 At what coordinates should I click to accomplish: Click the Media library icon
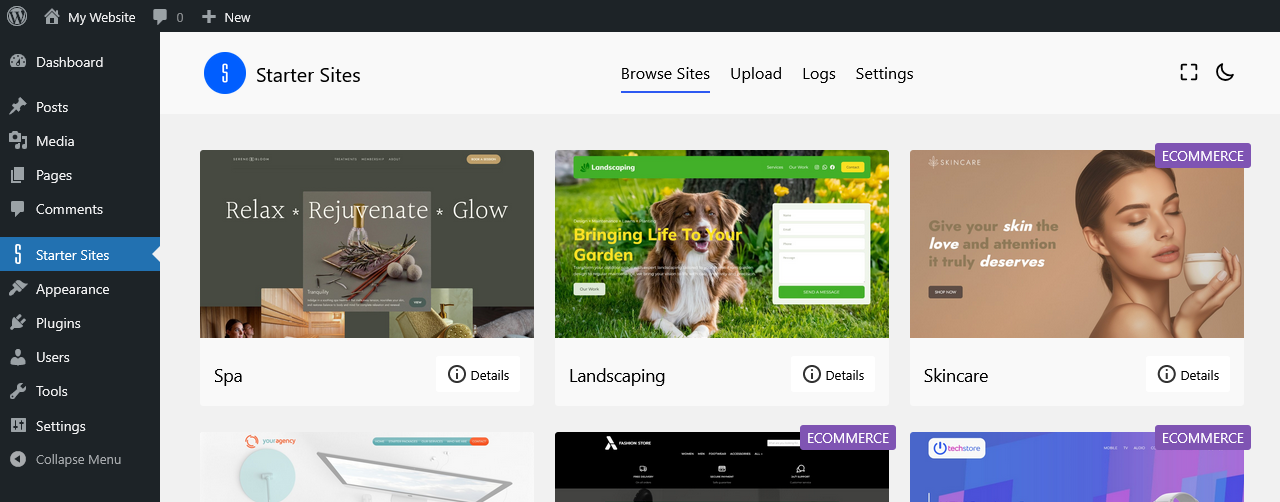18,141
